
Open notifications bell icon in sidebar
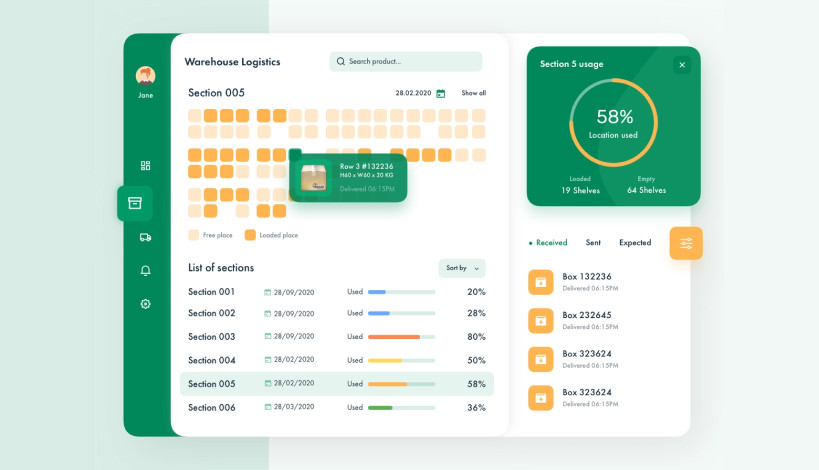pos(145,271)
